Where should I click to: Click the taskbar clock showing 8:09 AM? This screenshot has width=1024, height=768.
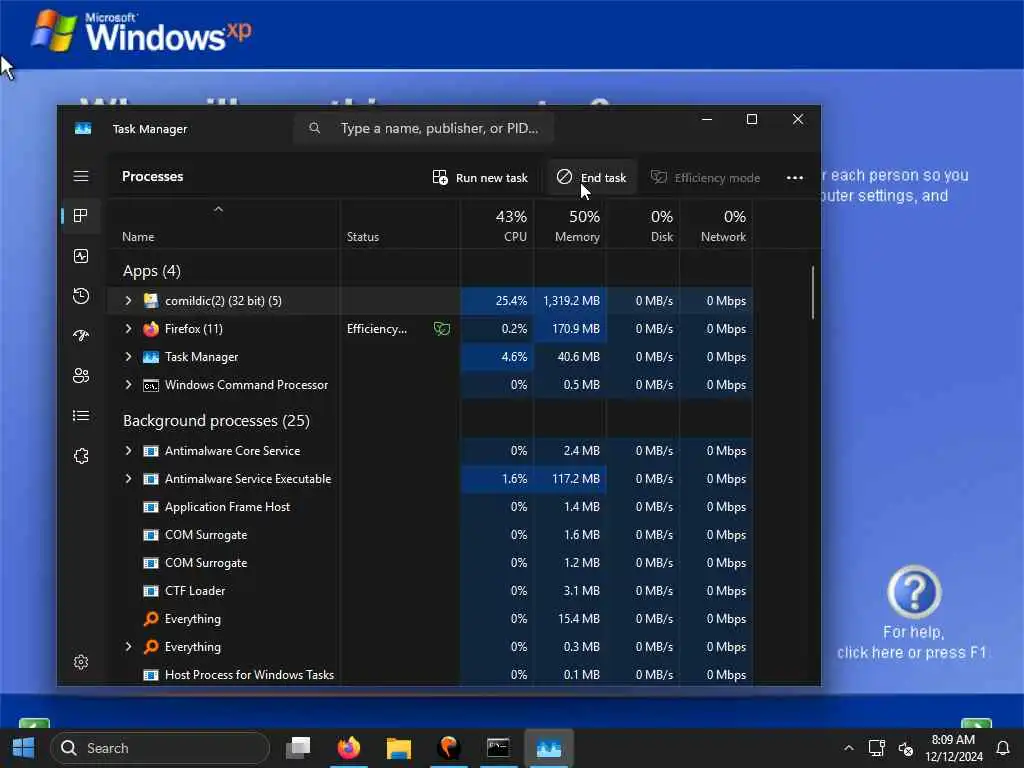tap(953, 748)
